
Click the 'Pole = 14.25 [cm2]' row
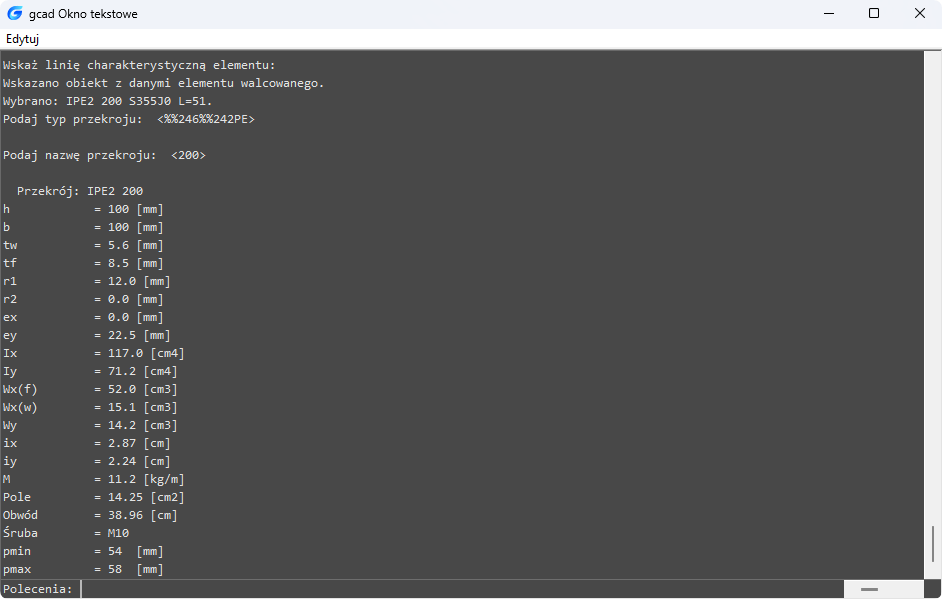tap(94, 497)
